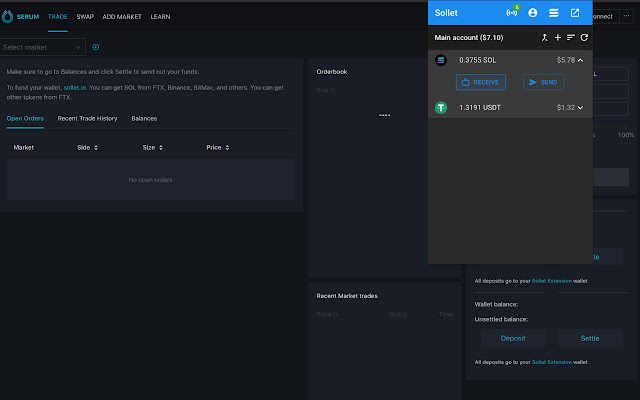Click the connected sites icon in Sollet header
Screen dimensions: 640x400
[x=513, y=13]
